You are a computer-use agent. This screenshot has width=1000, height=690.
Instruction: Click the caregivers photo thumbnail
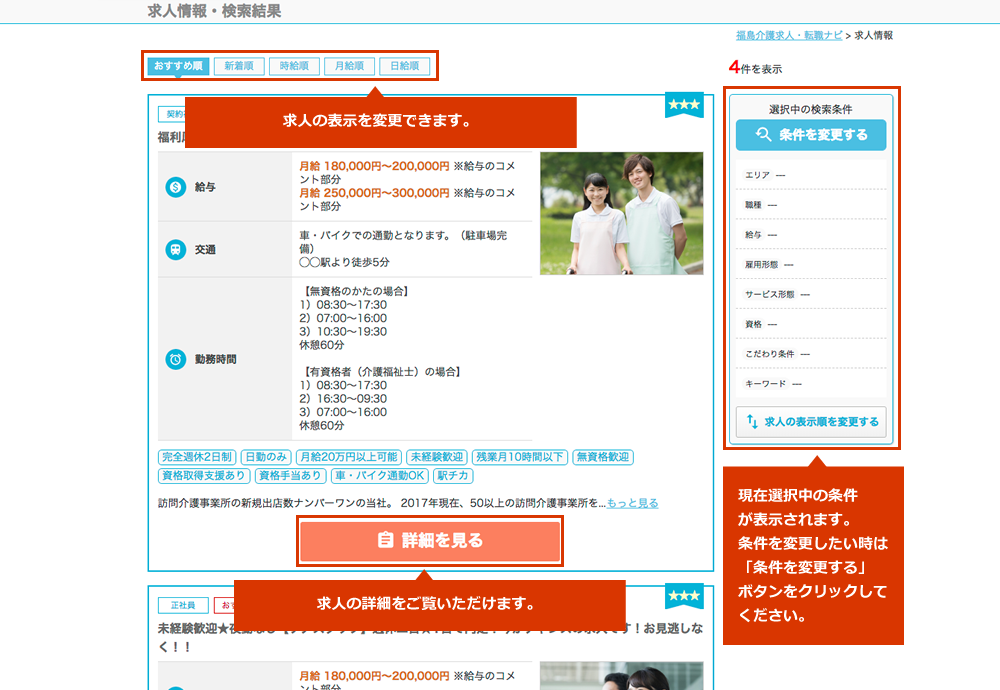pyautogui.click(x=621, y=213)
